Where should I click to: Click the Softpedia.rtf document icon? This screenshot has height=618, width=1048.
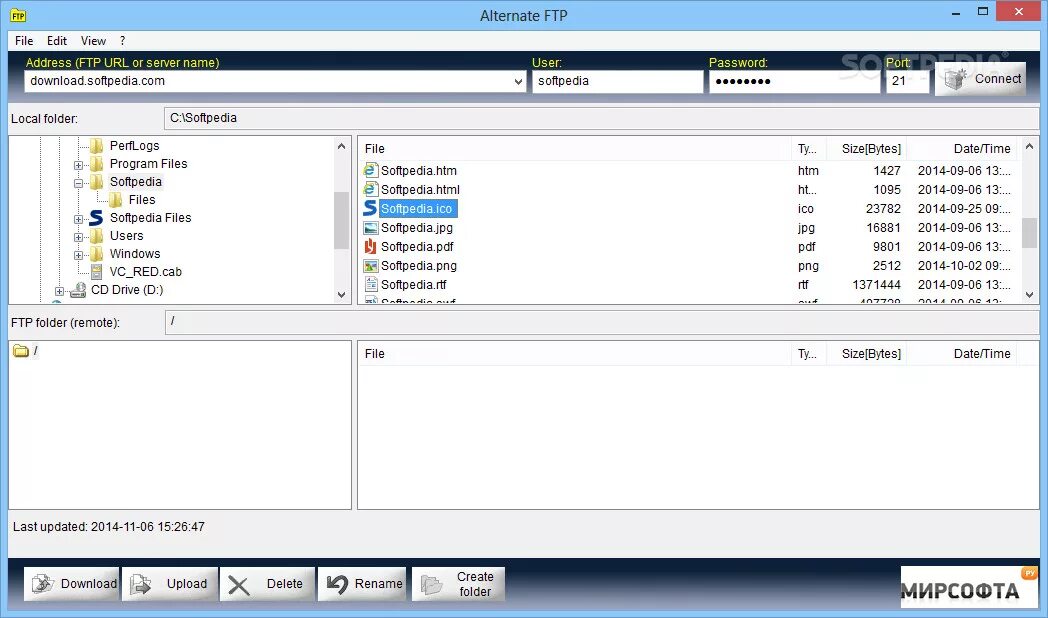pos(370,285)
